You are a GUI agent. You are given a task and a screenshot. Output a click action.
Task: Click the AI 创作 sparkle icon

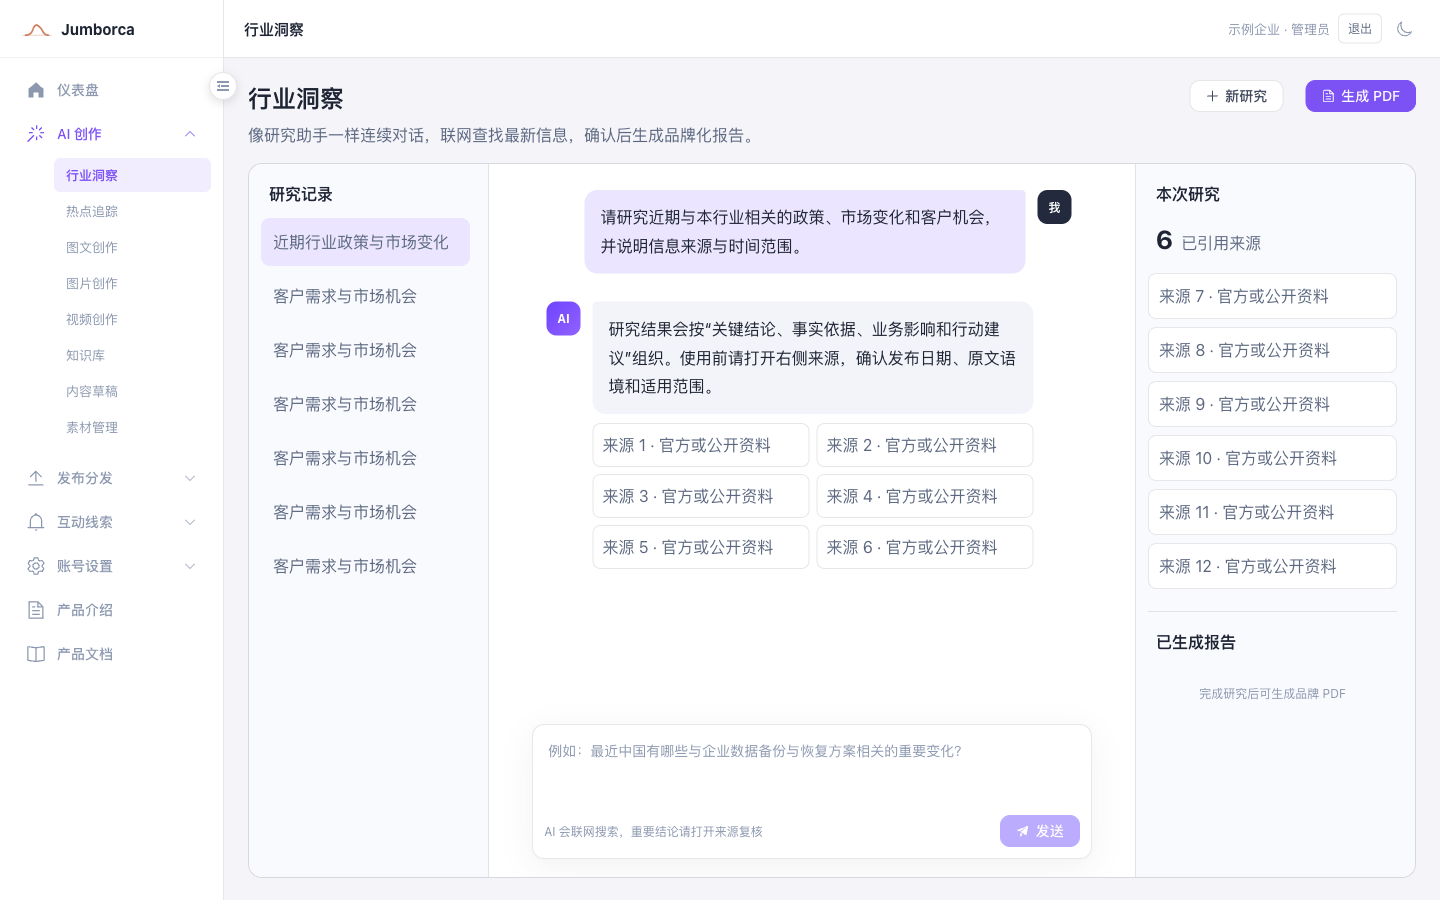36,134
